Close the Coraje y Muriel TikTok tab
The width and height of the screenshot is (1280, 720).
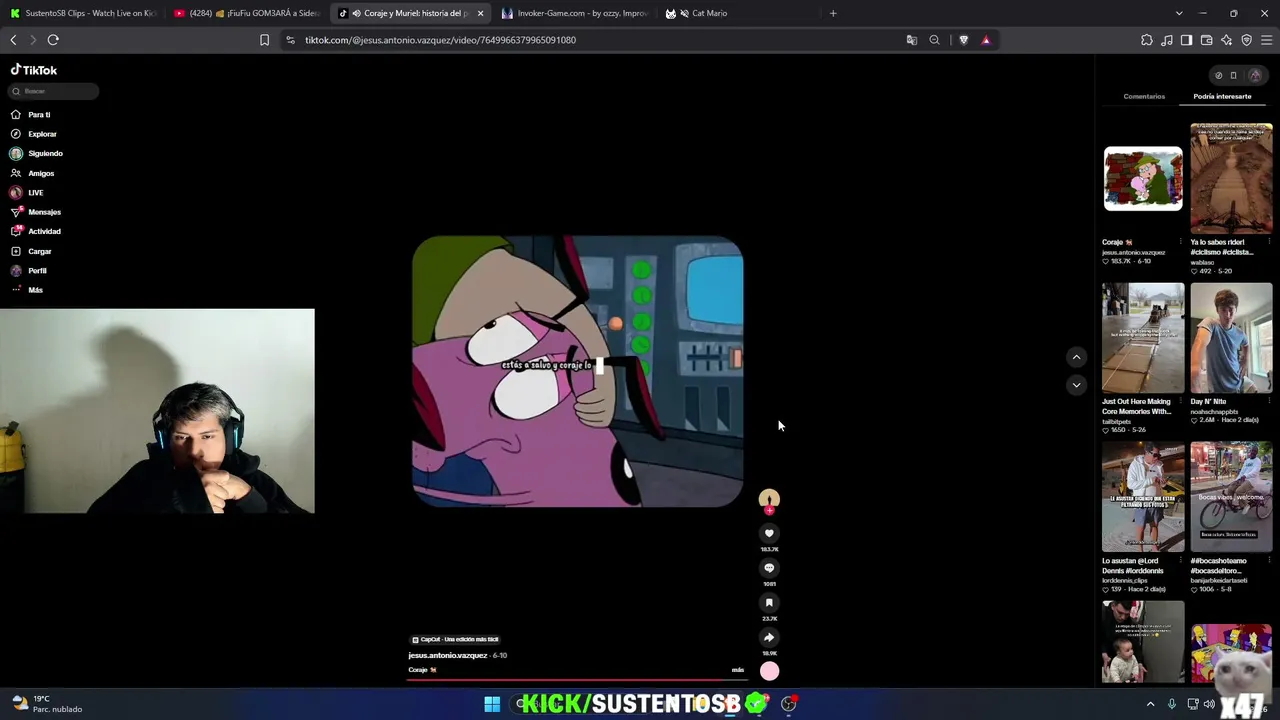480,13
